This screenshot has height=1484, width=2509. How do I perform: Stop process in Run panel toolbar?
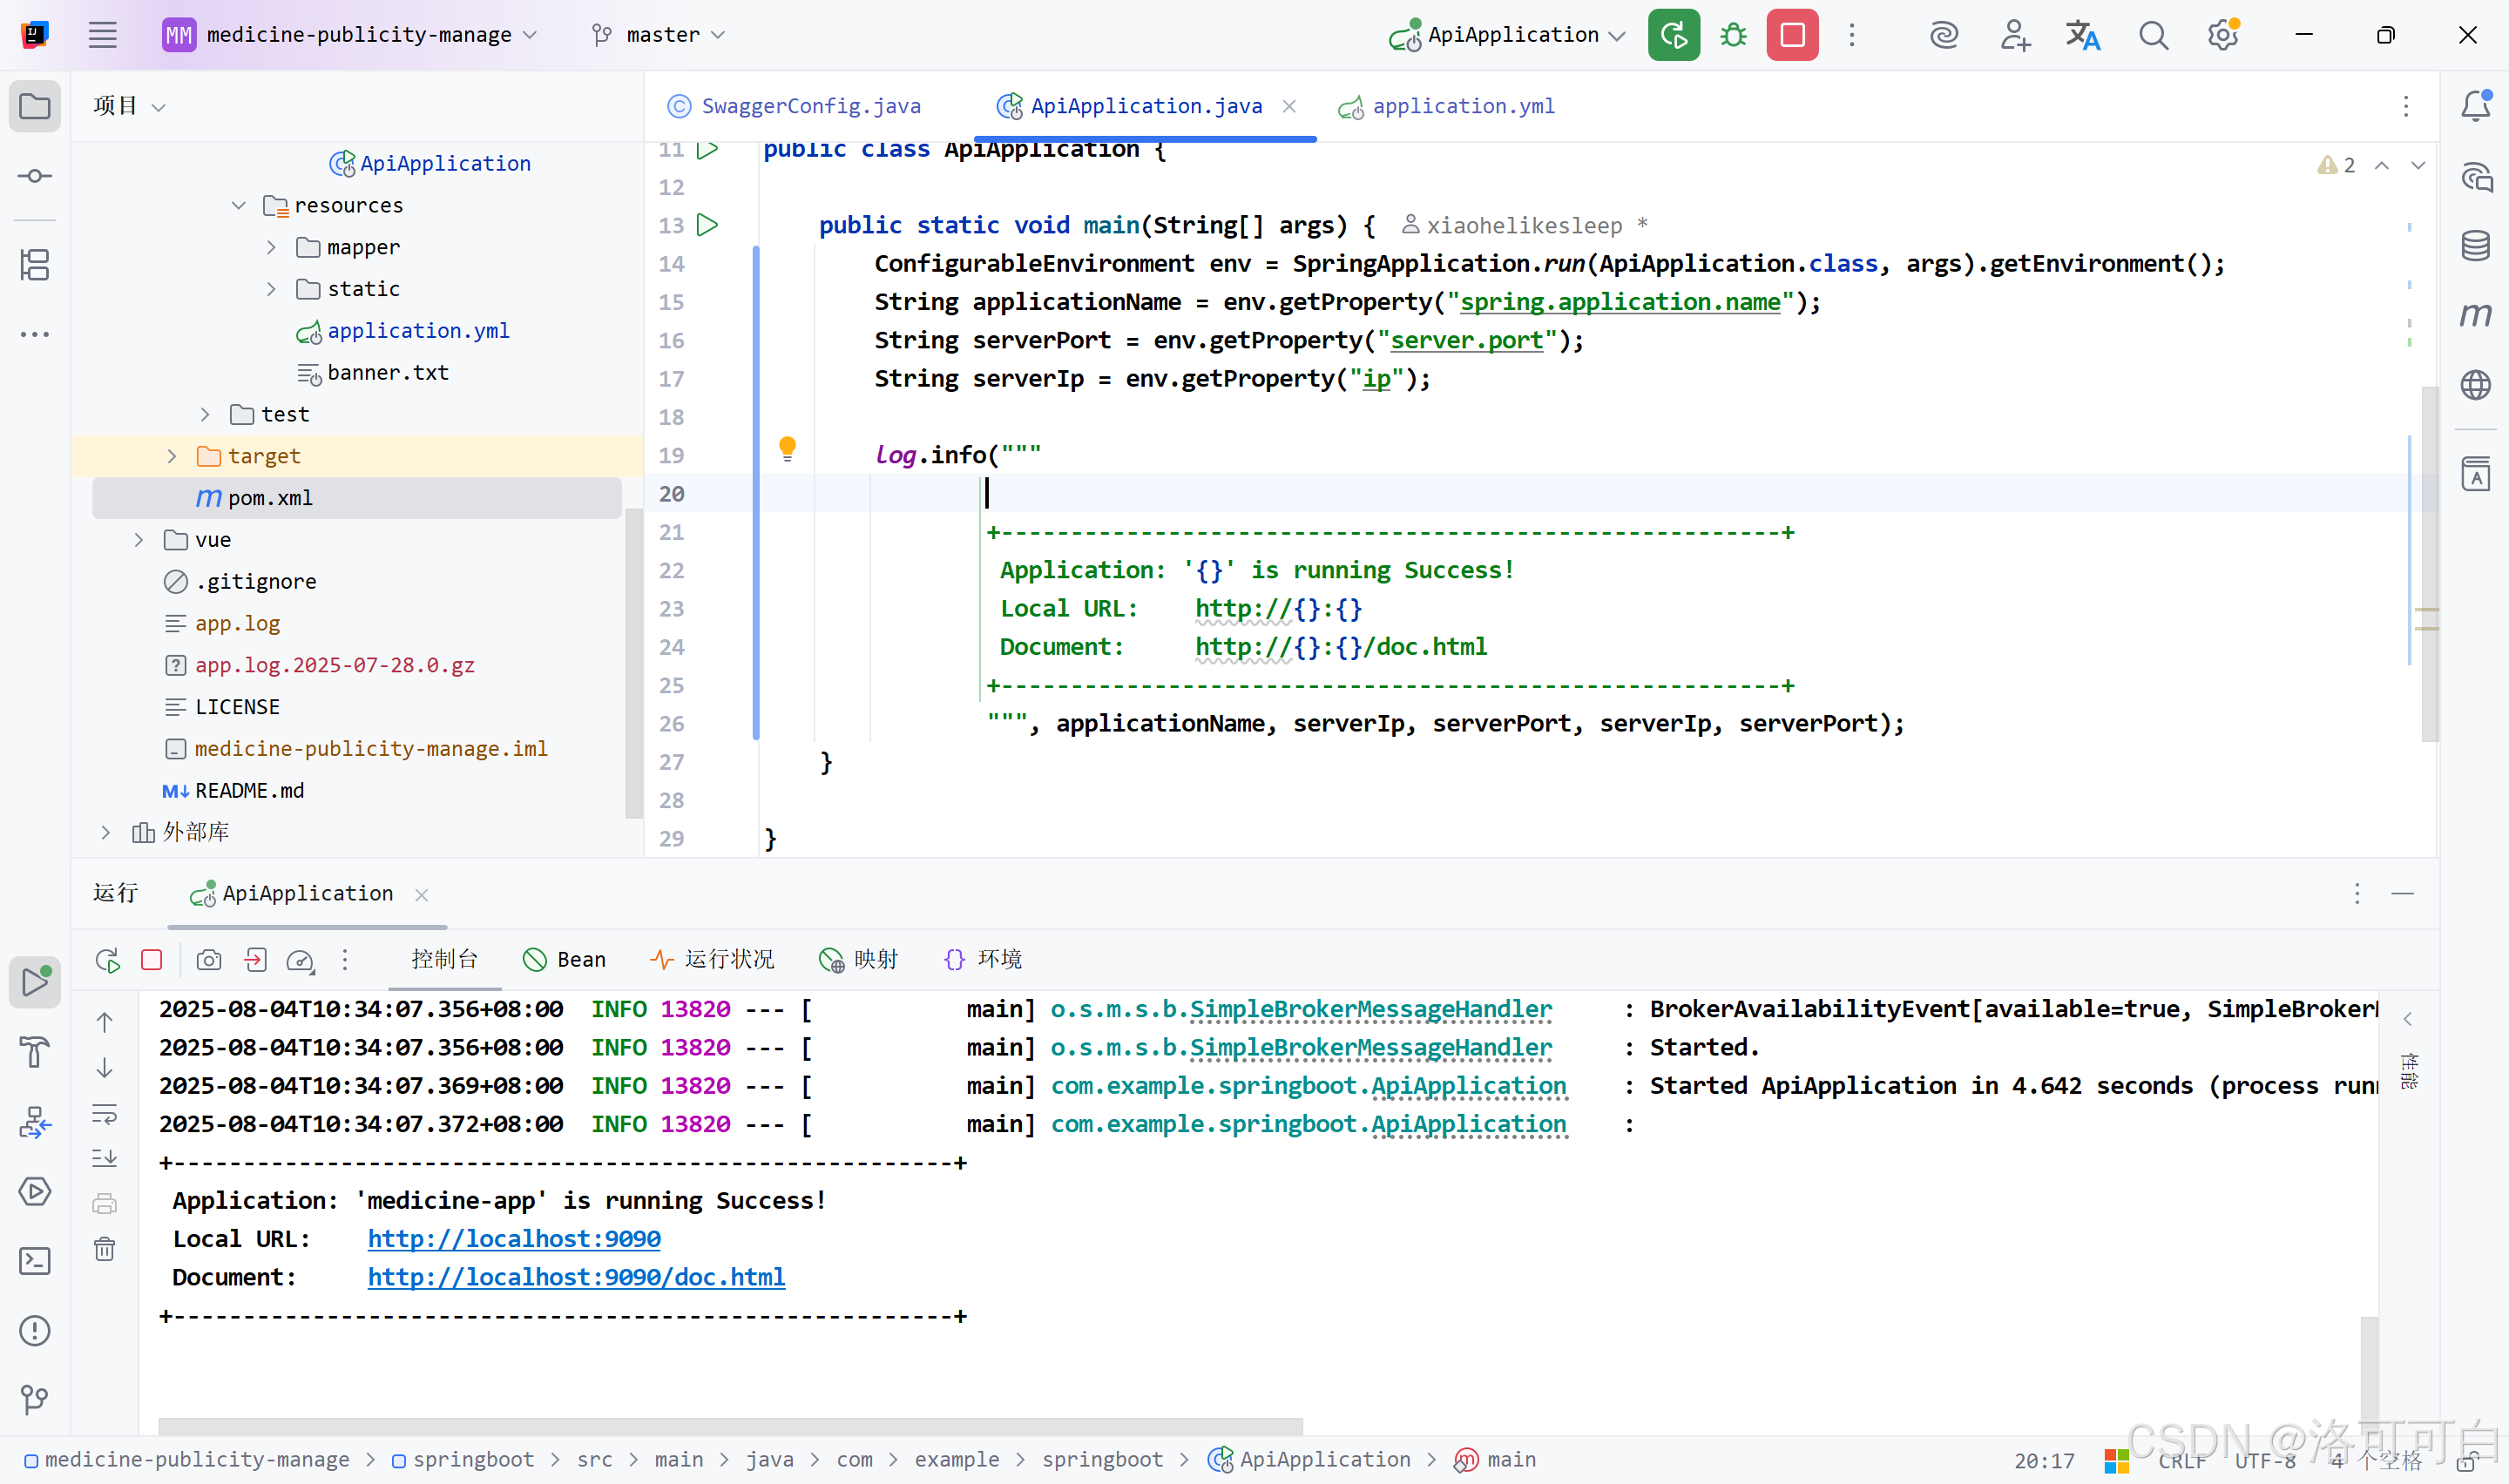[x=152, y=960]
